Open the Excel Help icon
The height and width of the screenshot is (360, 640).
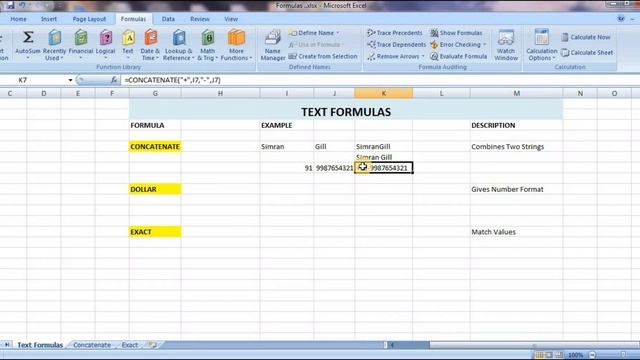(621, 19)
